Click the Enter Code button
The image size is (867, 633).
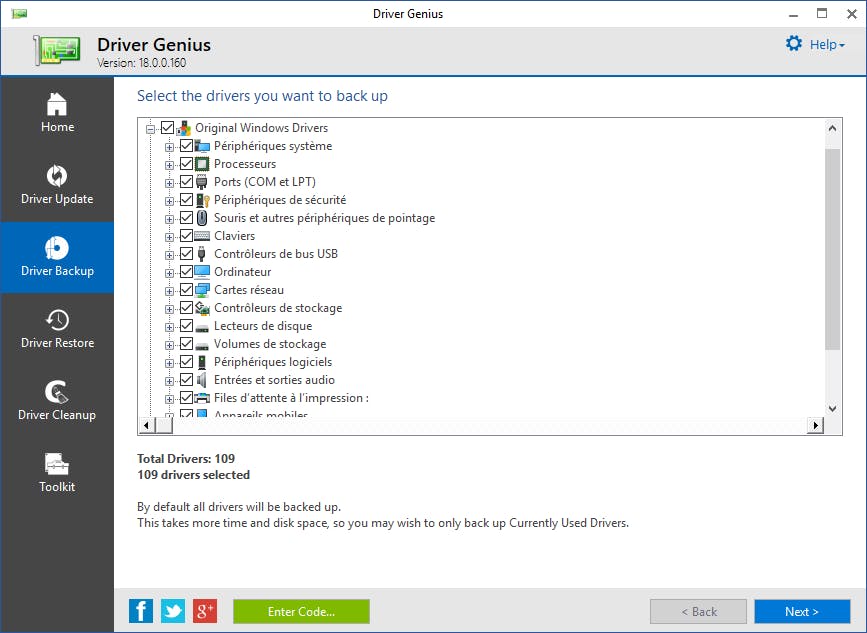(301, 611)
